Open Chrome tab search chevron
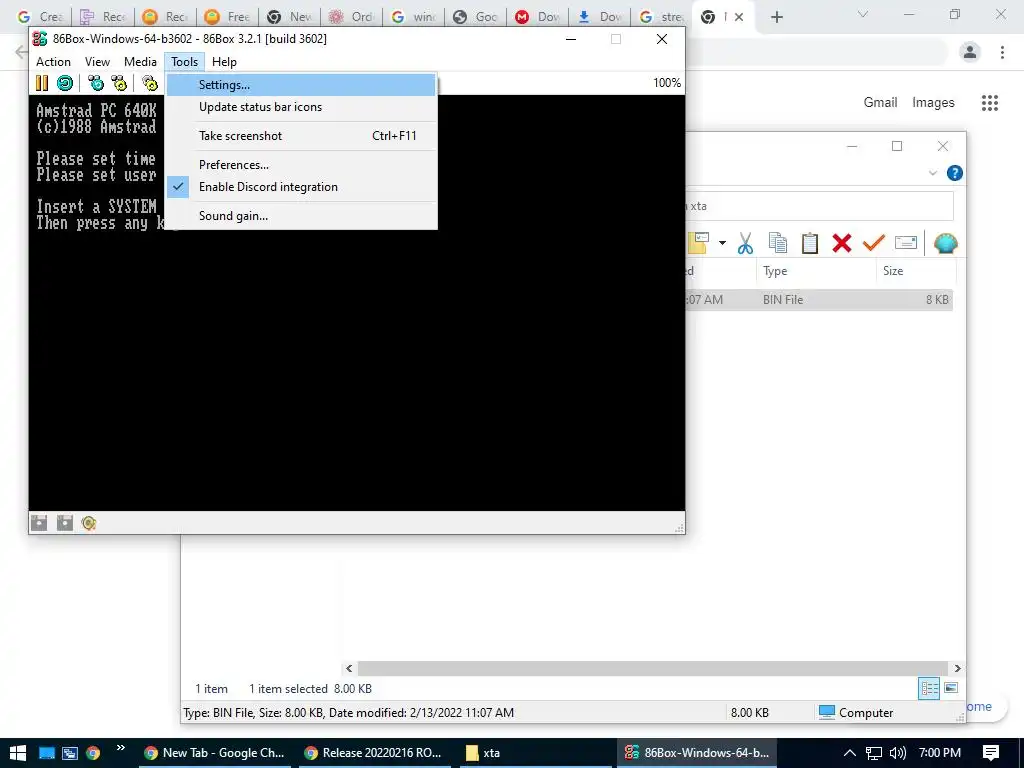 click(863, 15)
